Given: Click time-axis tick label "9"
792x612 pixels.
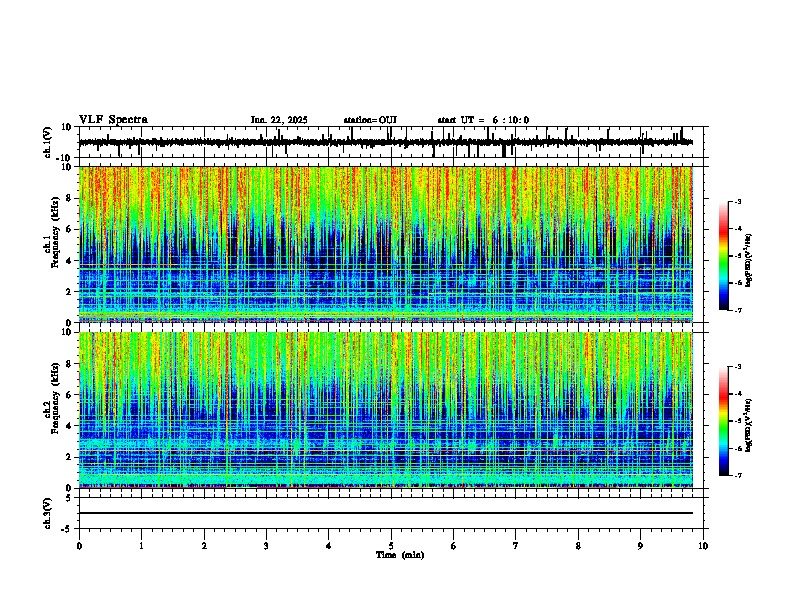Looking at the screenshot, I should click(640, 546).
